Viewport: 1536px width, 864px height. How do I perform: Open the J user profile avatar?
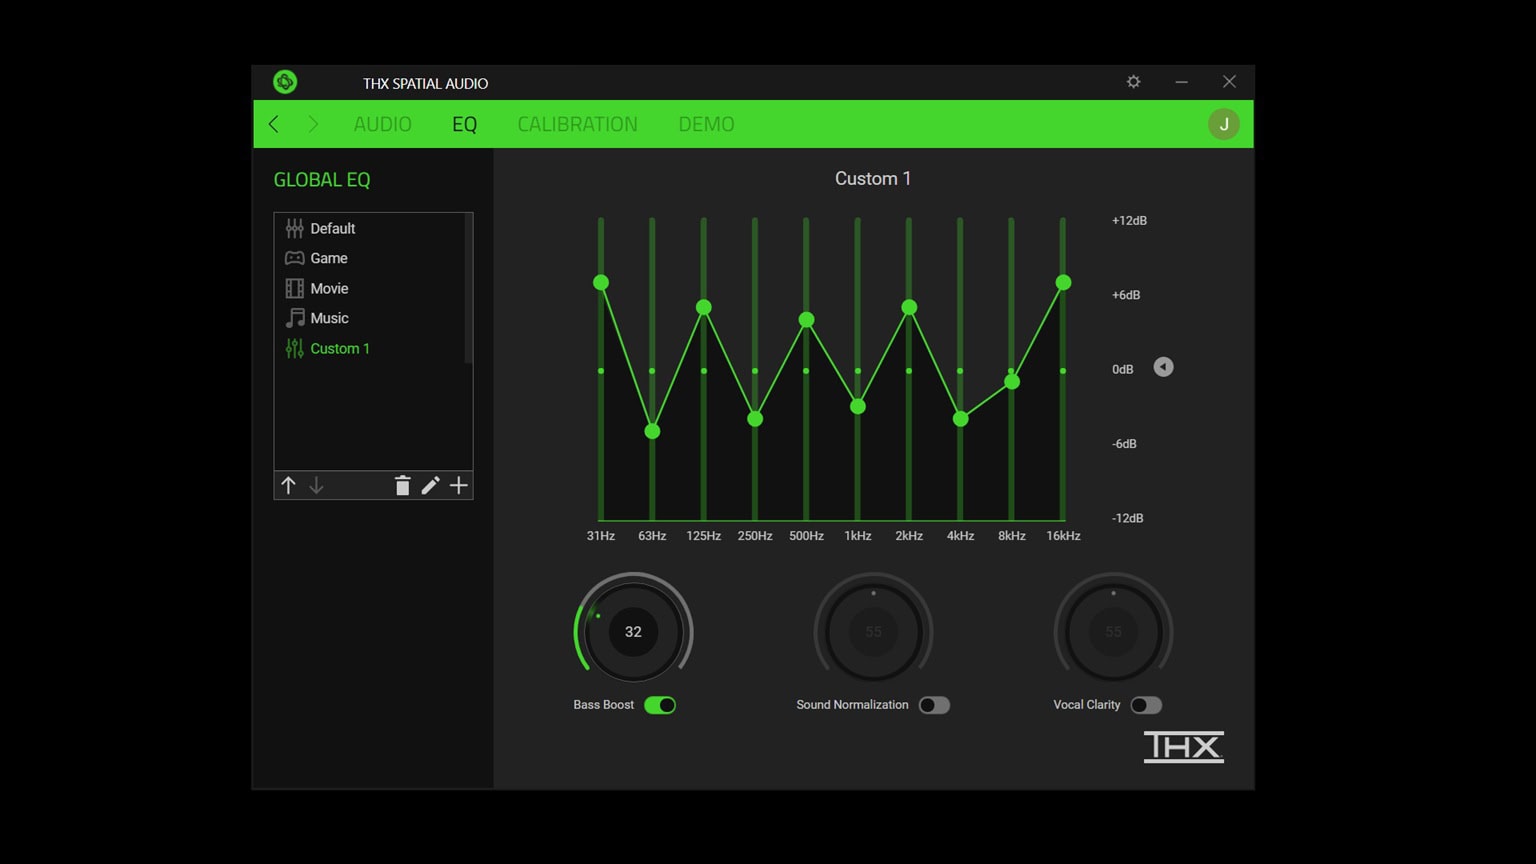[1223, 124]
